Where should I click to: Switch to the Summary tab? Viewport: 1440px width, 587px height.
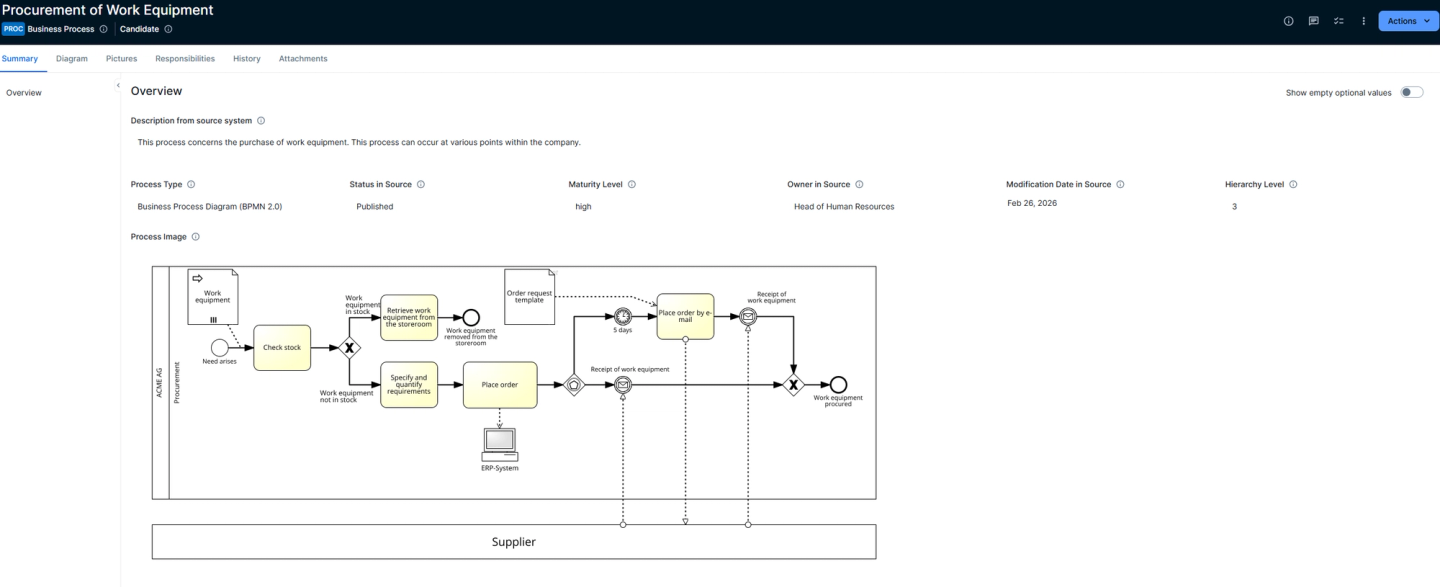19,58
